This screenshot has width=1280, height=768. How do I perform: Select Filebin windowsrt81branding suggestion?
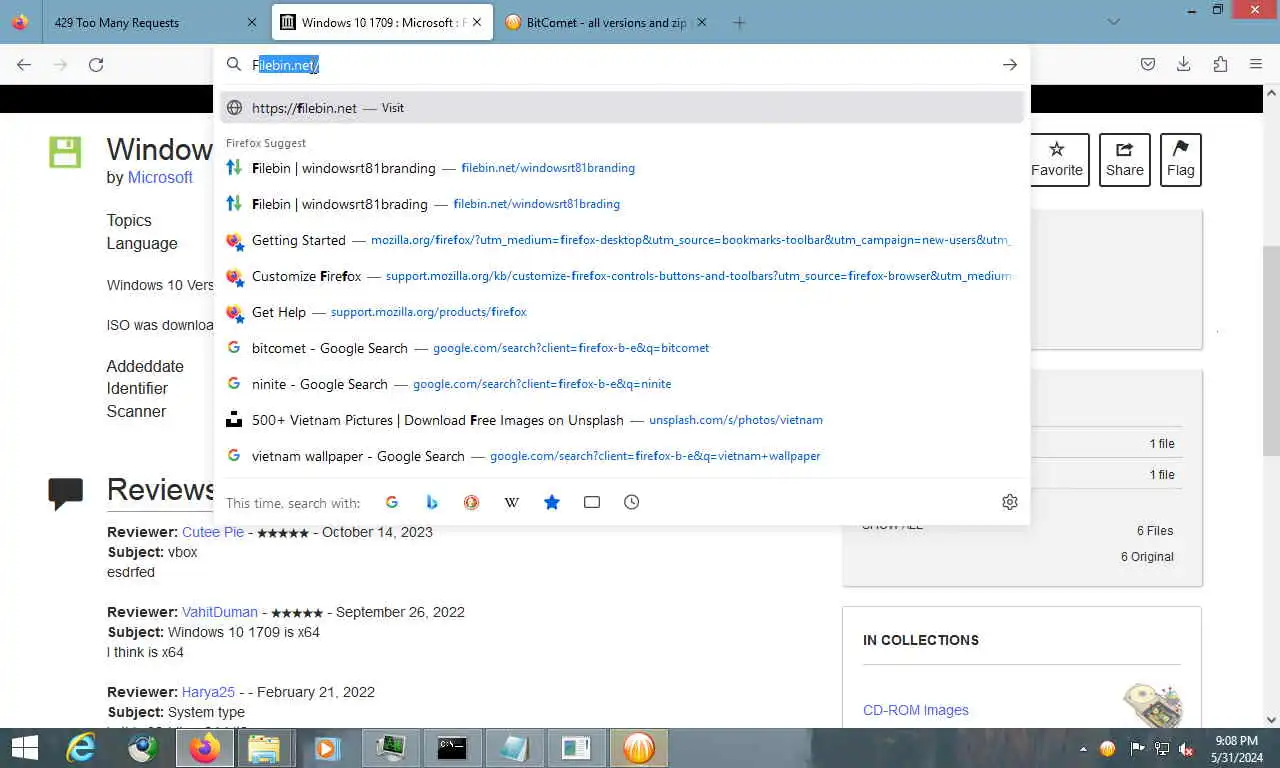pyautogui.click(x=622, y=168)
